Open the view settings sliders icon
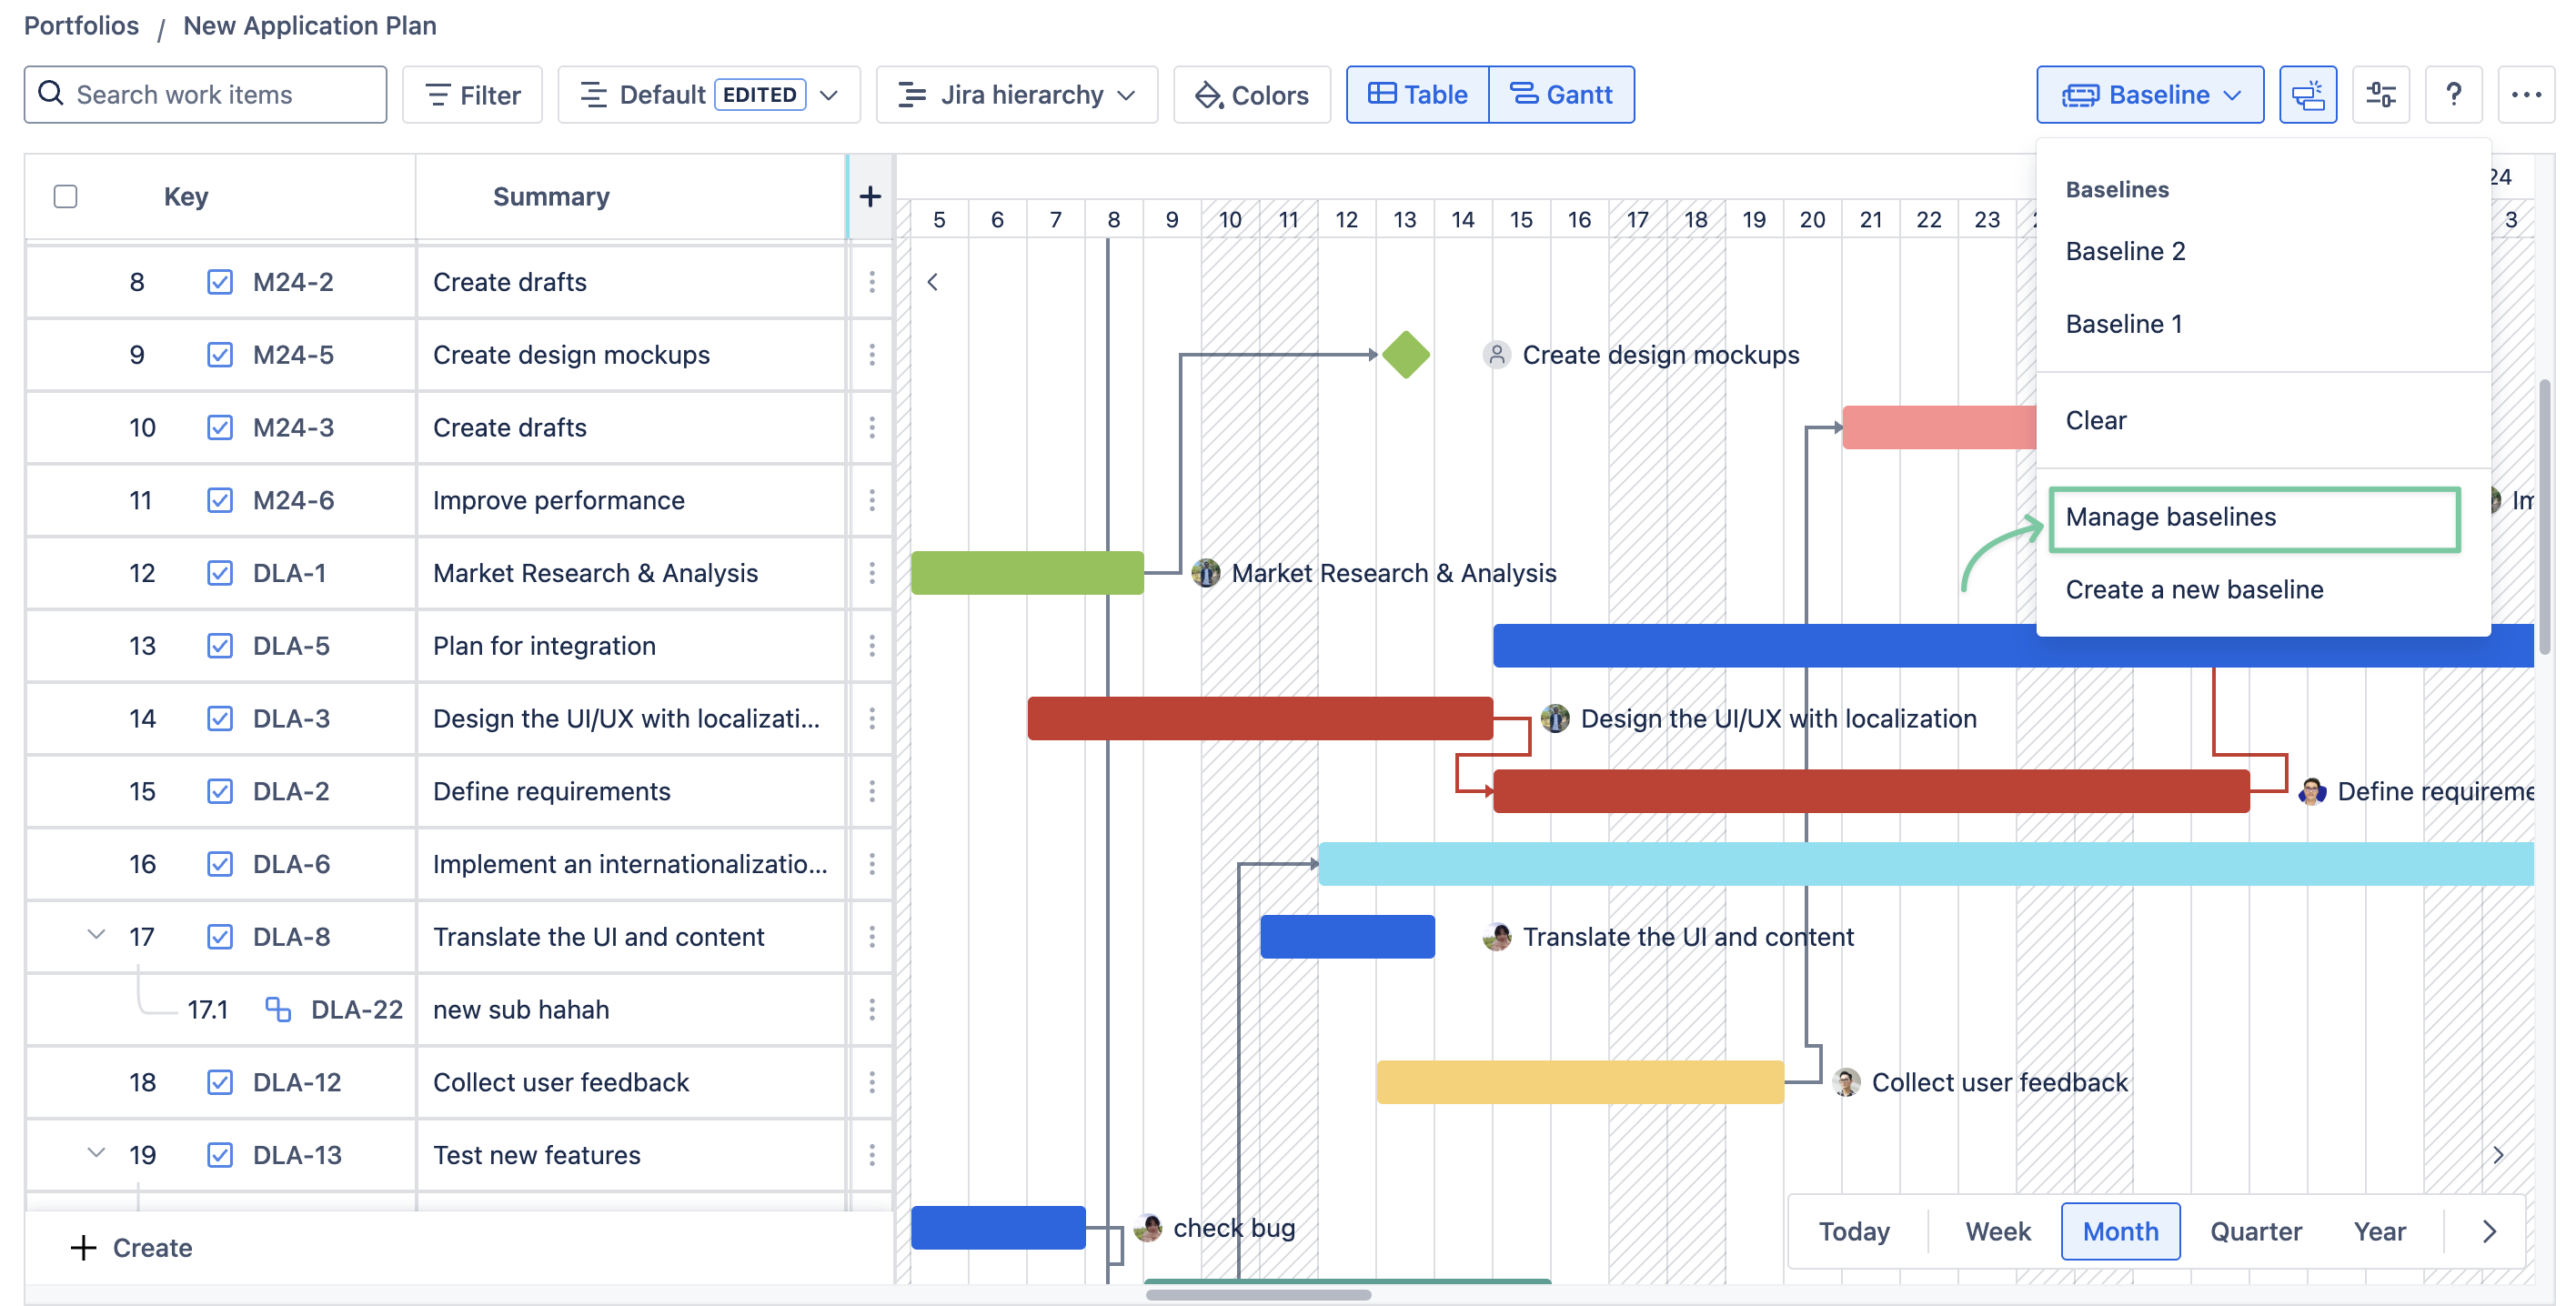Image resolution: width=2576 pixels, height=1306 pixels. click(2380, 95)
